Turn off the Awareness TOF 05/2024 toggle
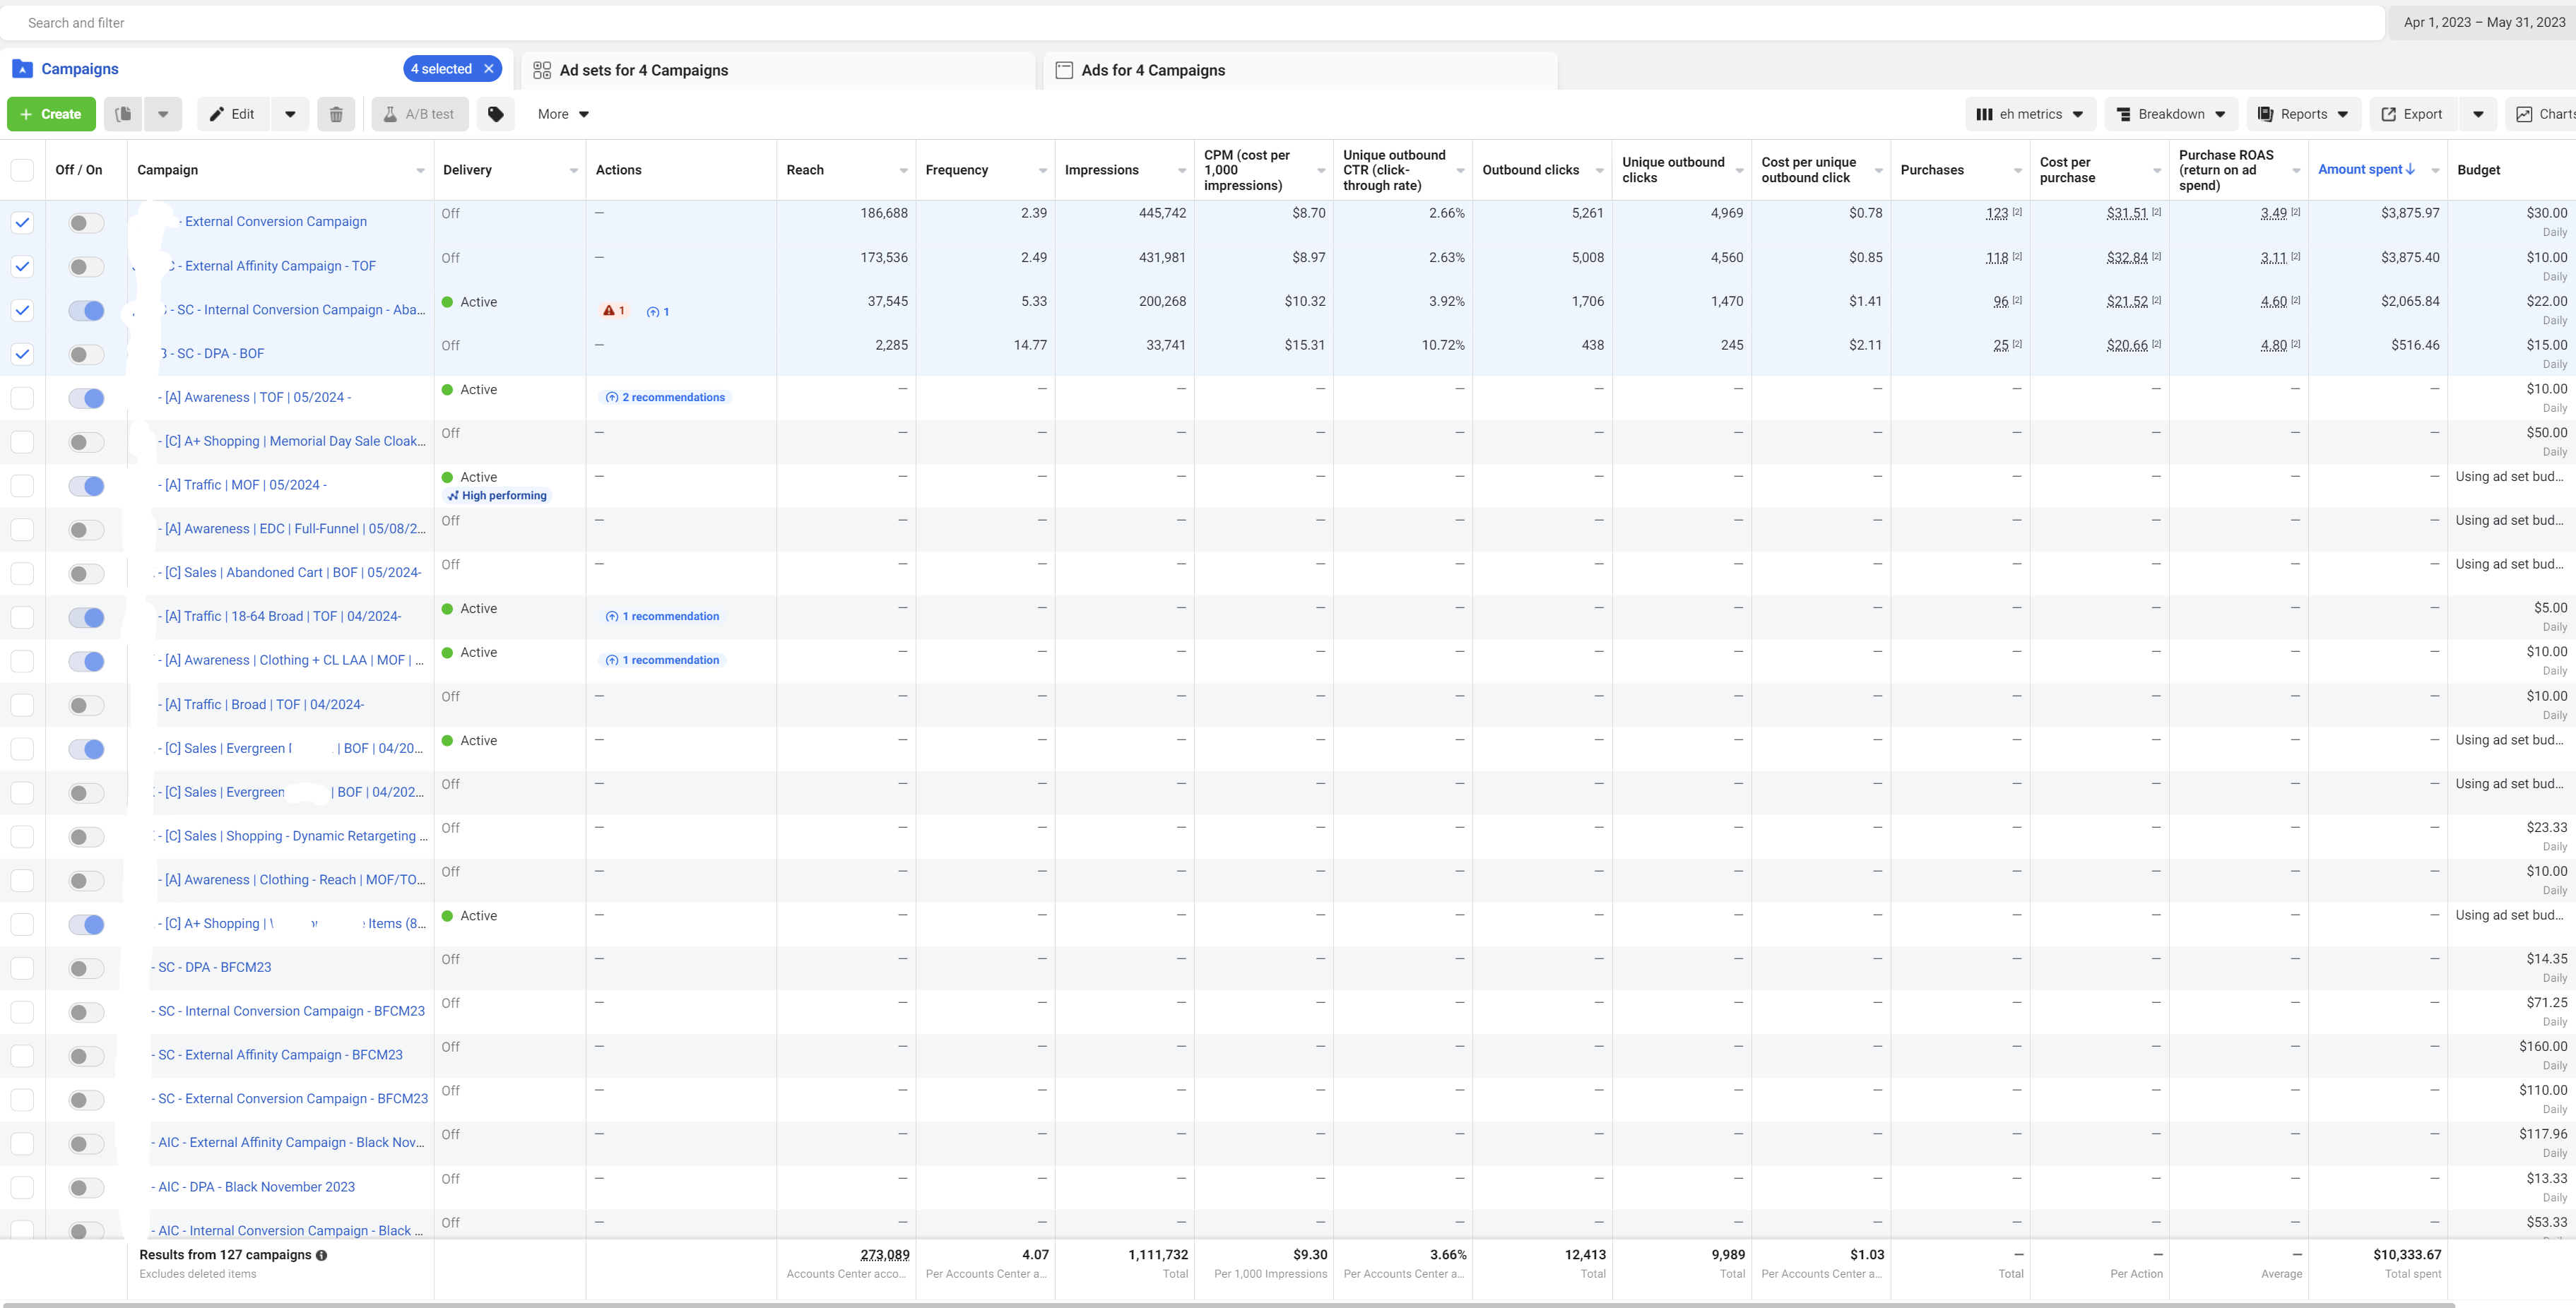The height and width of the screenshot is (1308, 2576). (86, 398)
